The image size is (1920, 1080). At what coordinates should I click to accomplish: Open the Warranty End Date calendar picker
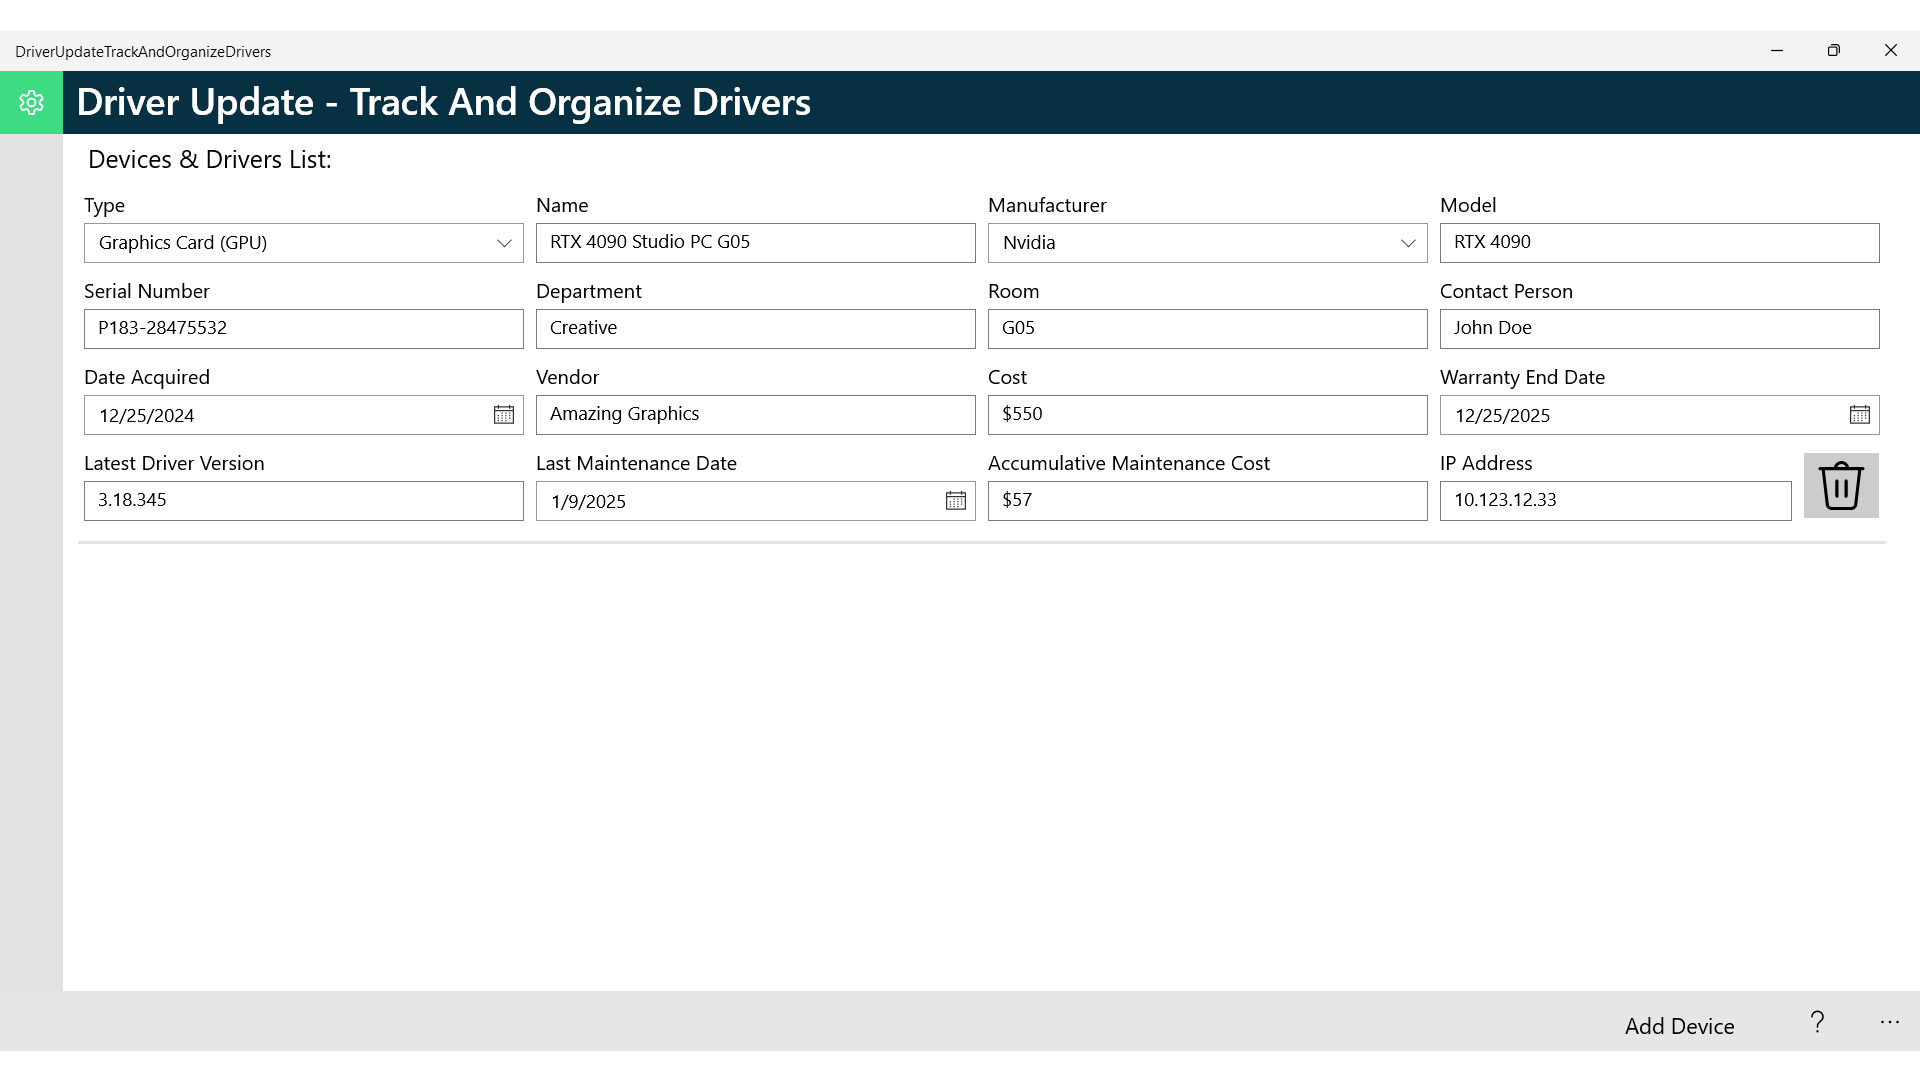1858,414
